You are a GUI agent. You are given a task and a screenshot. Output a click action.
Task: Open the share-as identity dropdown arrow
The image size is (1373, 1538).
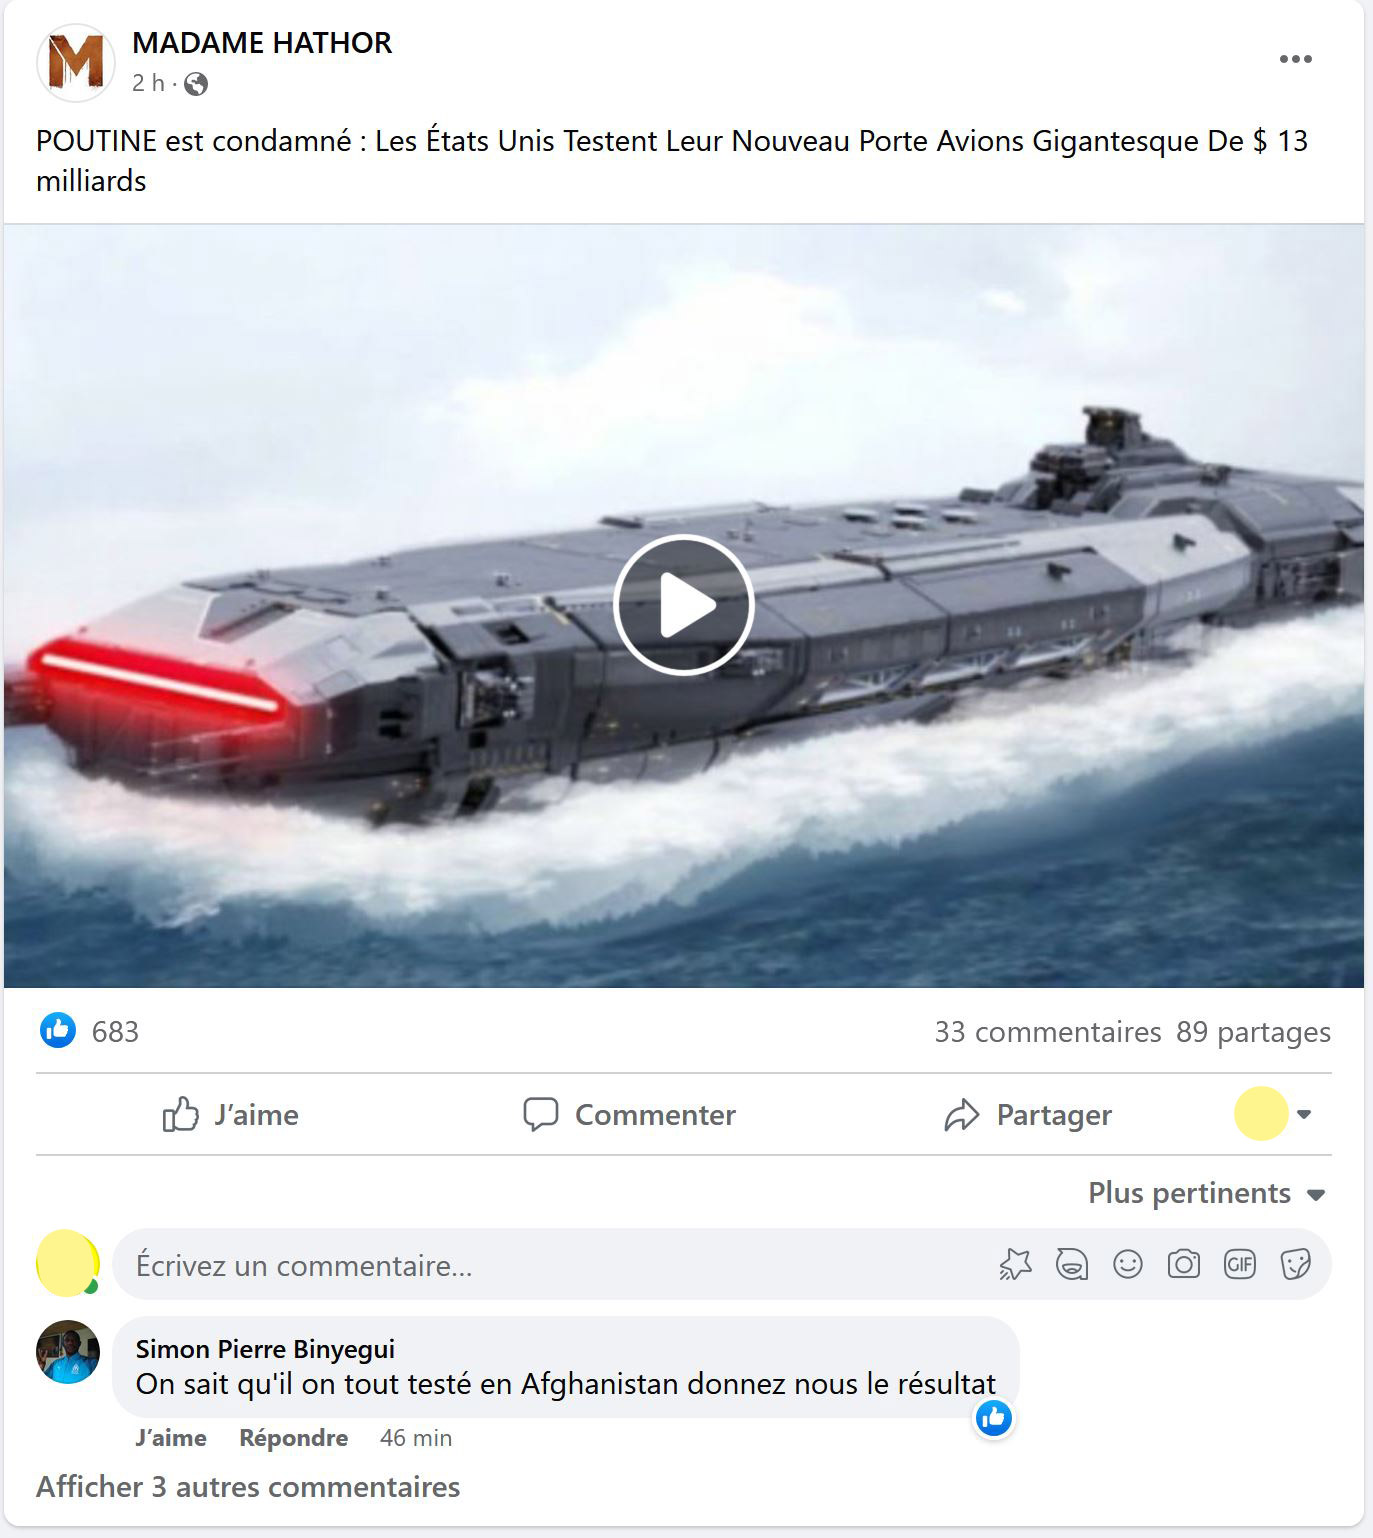pyautogui.click(x=1304, y=1114)
